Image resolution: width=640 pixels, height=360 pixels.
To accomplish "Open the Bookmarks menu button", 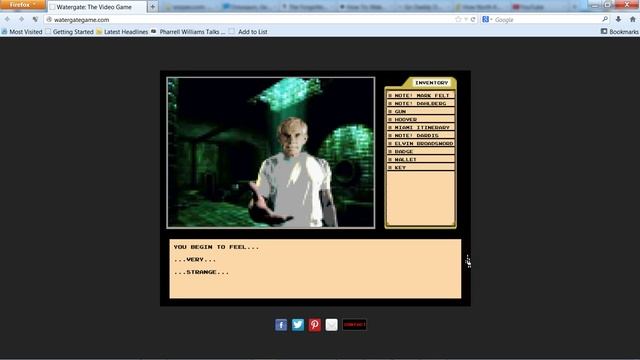I will pyautogui.click(x=619, y=31).
